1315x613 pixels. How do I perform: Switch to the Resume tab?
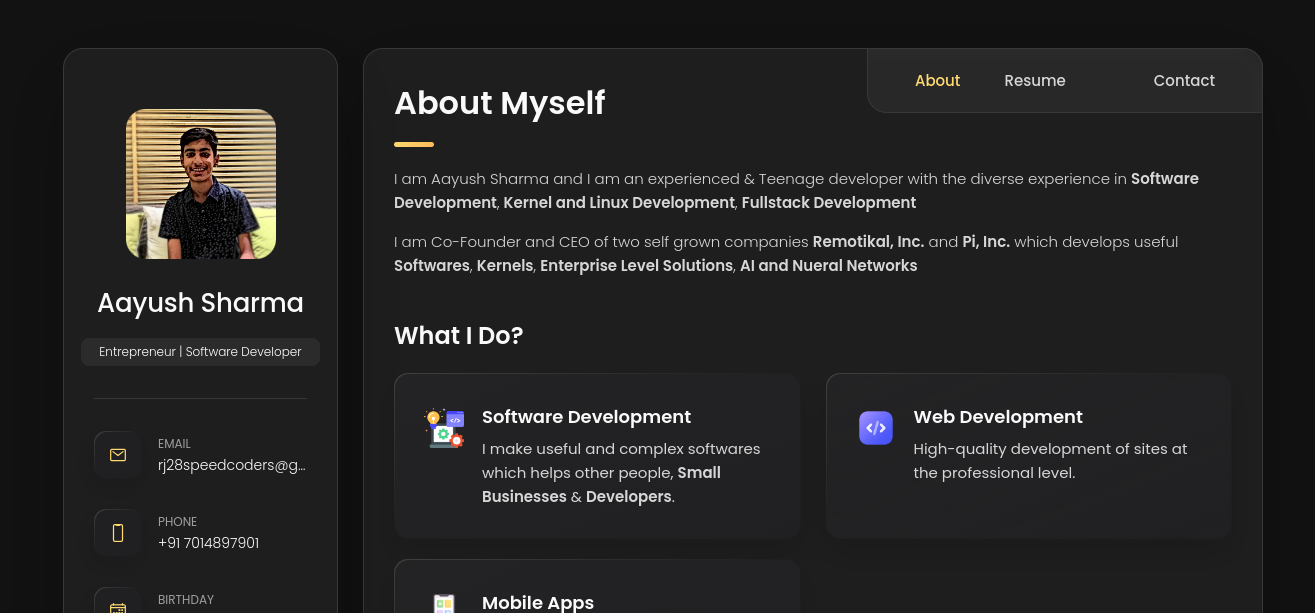(x=1035, y=80)
